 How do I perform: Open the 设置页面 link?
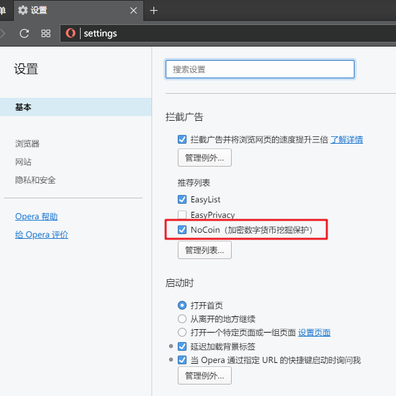pos(314,332)
